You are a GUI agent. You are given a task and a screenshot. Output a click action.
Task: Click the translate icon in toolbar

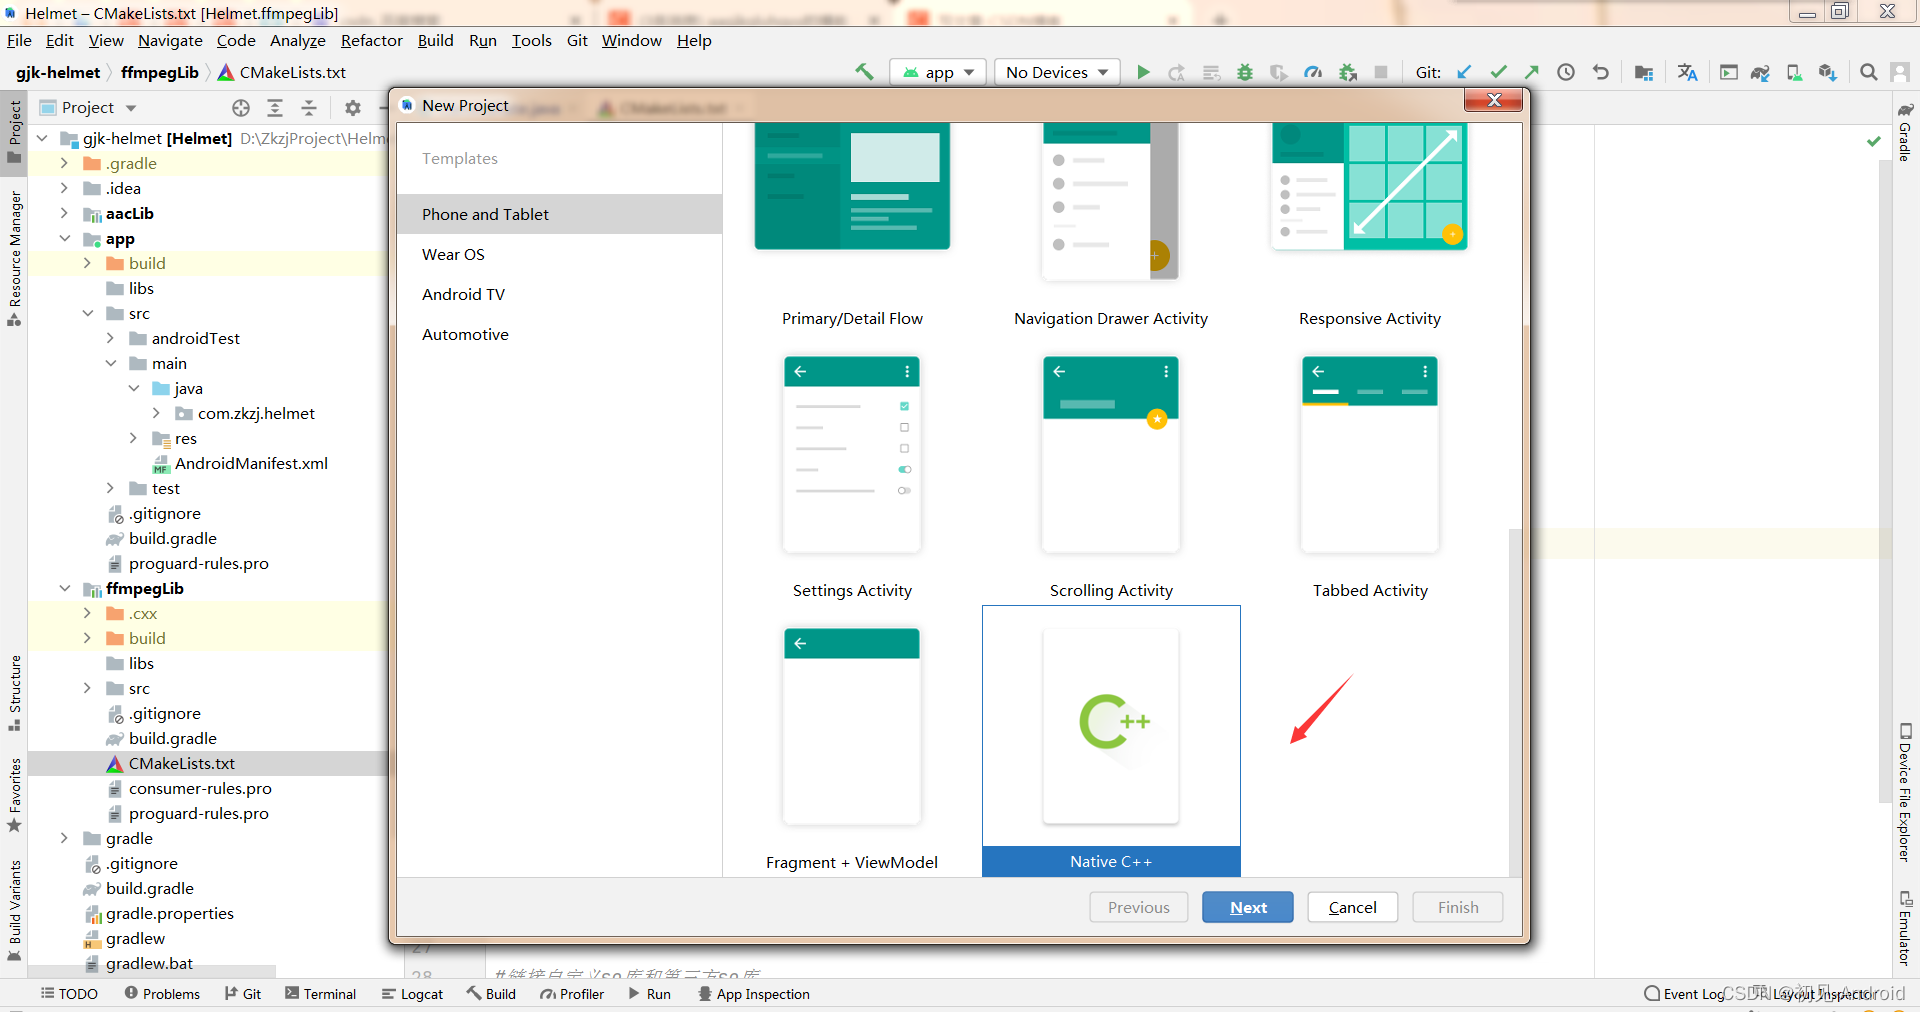1687,72
